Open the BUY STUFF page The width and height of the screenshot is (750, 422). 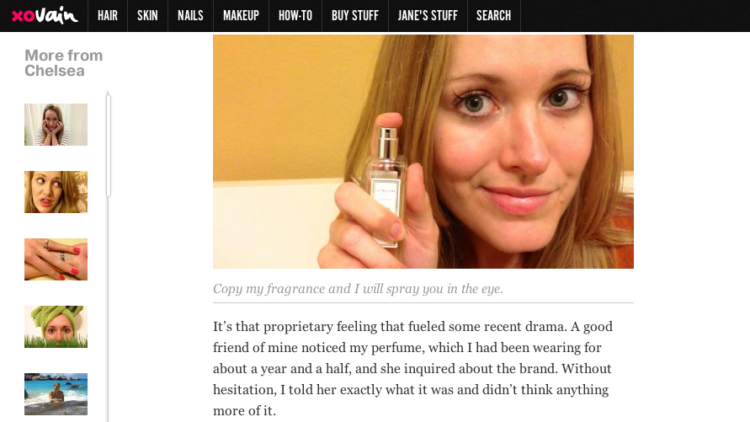tap(355, 16)
